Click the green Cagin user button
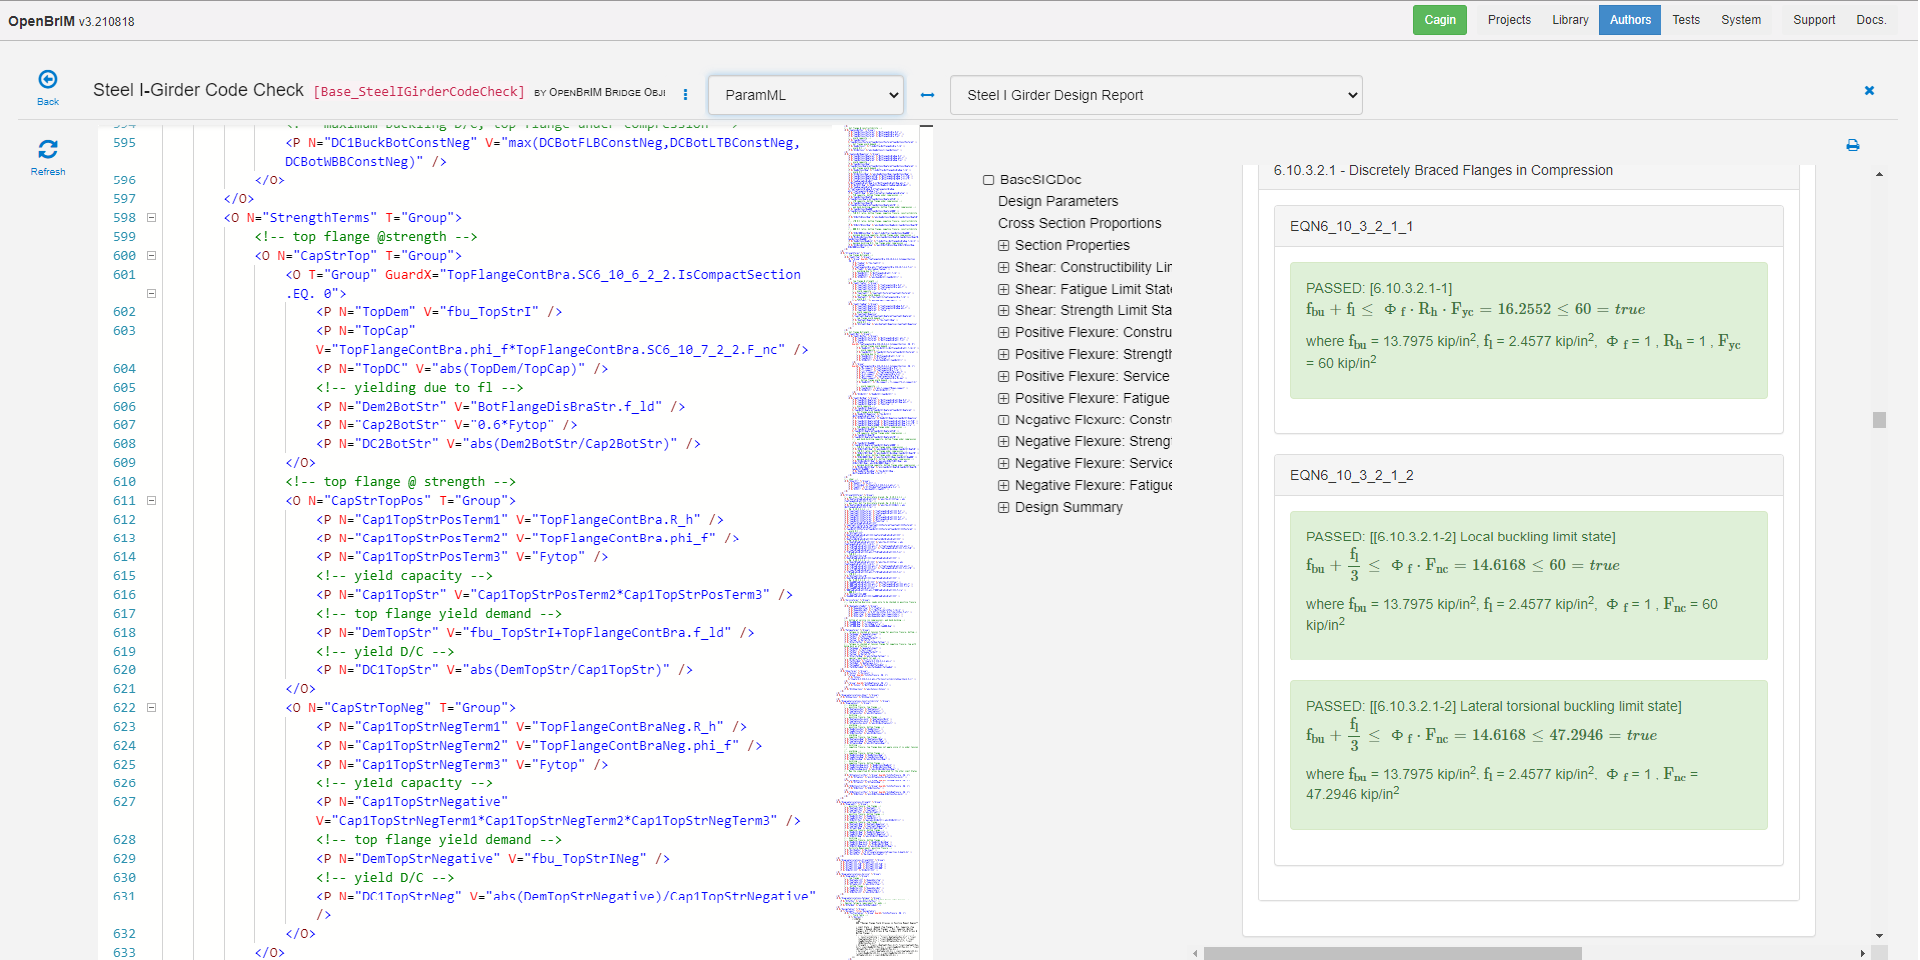This screenshot has height=960, width=1920. point(1439,20)
